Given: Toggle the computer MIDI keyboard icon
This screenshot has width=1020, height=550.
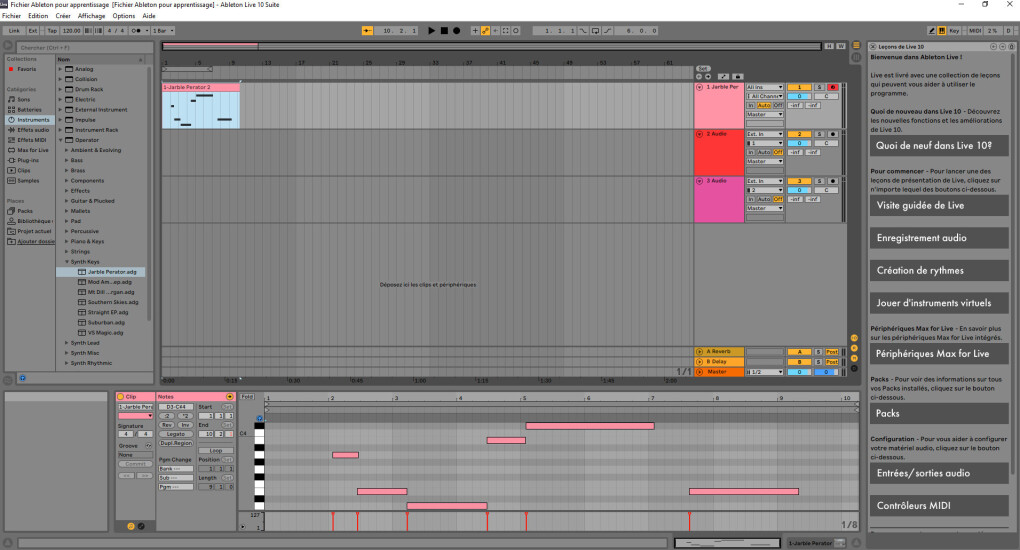Looking at the screenshot, I should [942, 31].
